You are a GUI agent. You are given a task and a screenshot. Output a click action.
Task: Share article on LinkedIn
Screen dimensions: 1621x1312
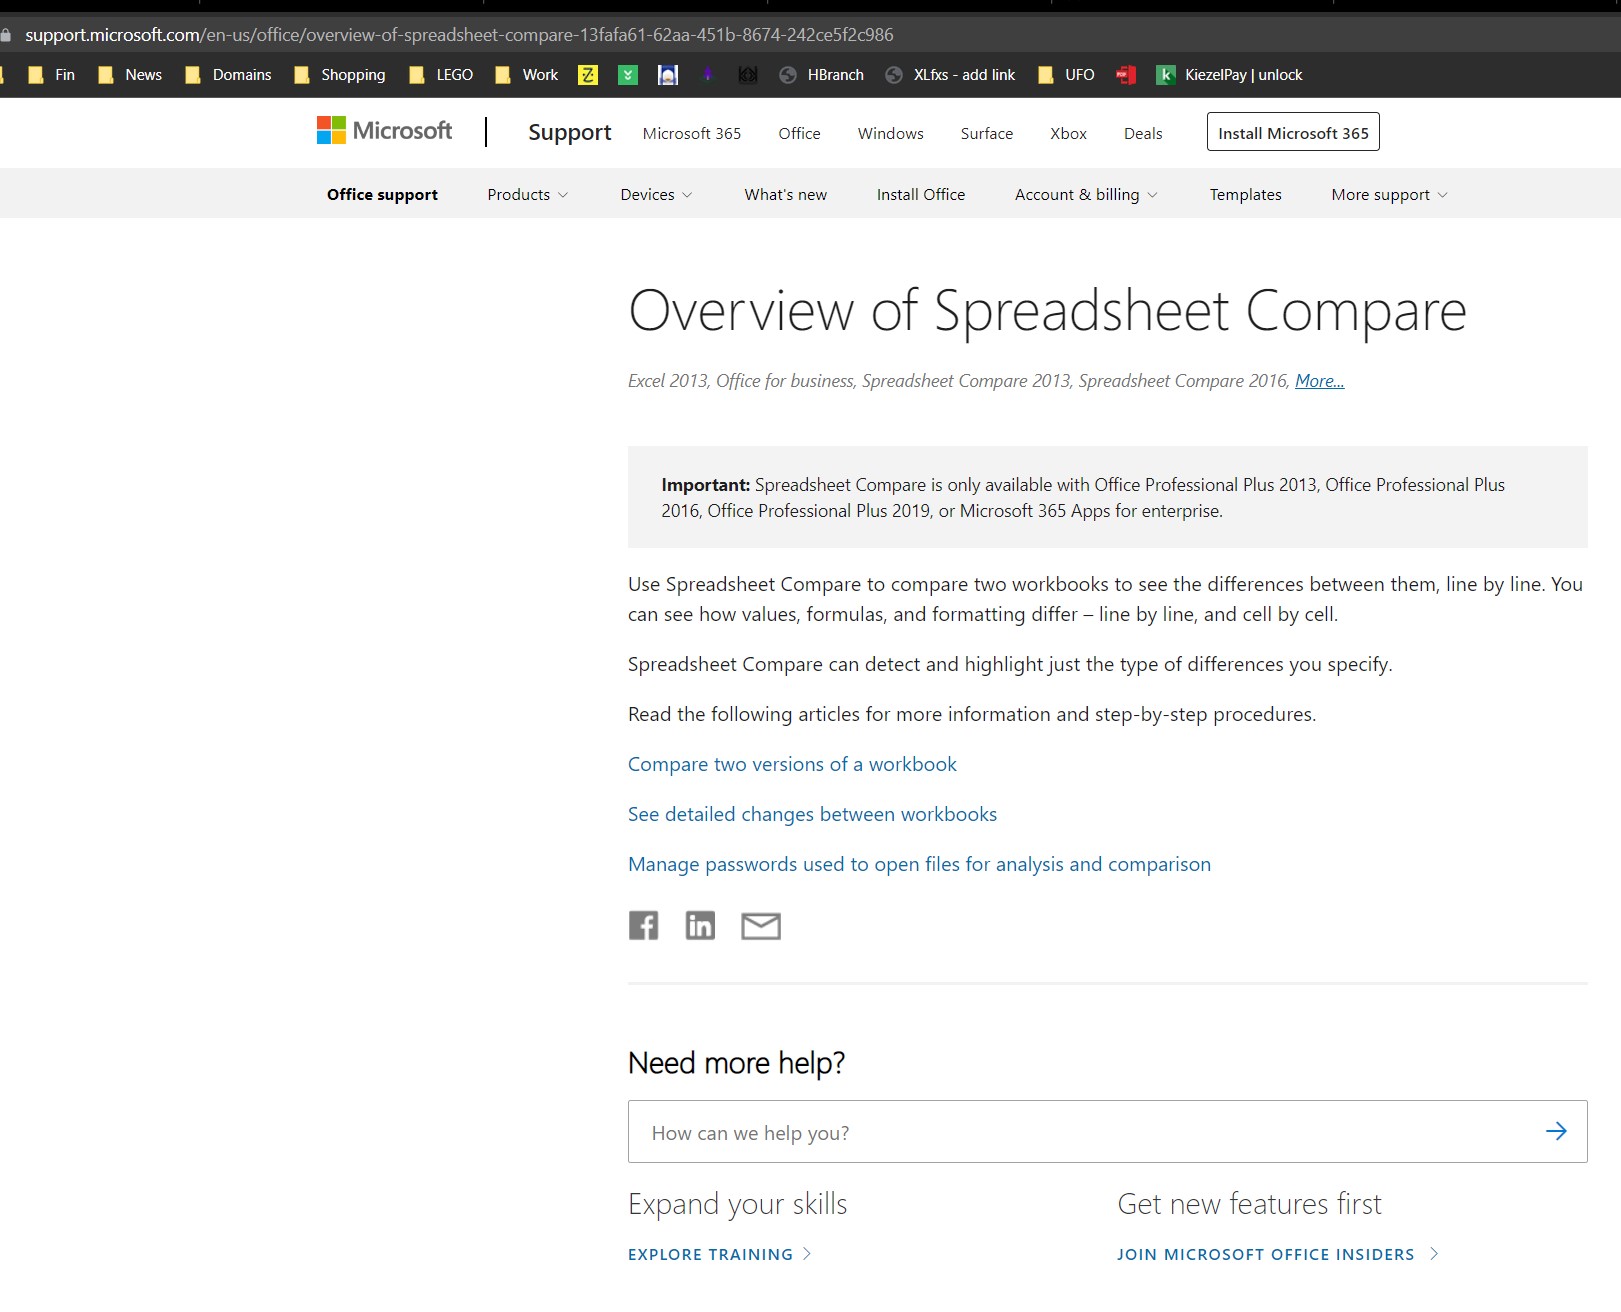pyautogui.click(x=700, y=926)
